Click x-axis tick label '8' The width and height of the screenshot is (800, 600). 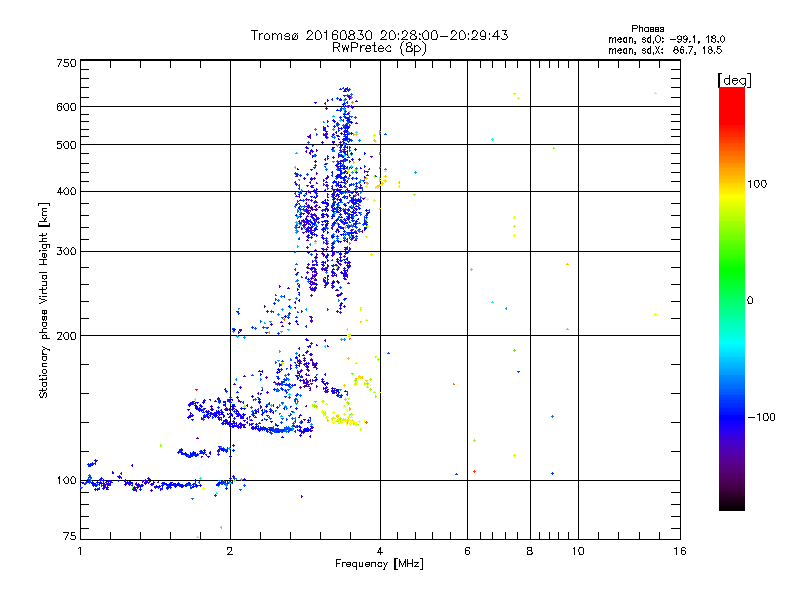click(530, 551)
